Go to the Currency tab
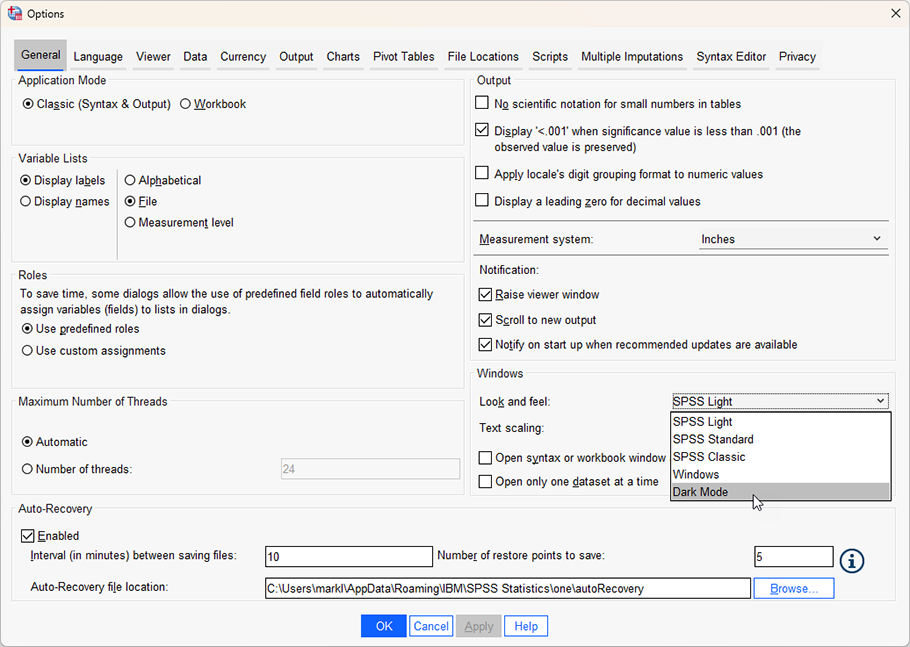Image resolution: width=910 pixels, height=647 pixels. pos(243,57)
